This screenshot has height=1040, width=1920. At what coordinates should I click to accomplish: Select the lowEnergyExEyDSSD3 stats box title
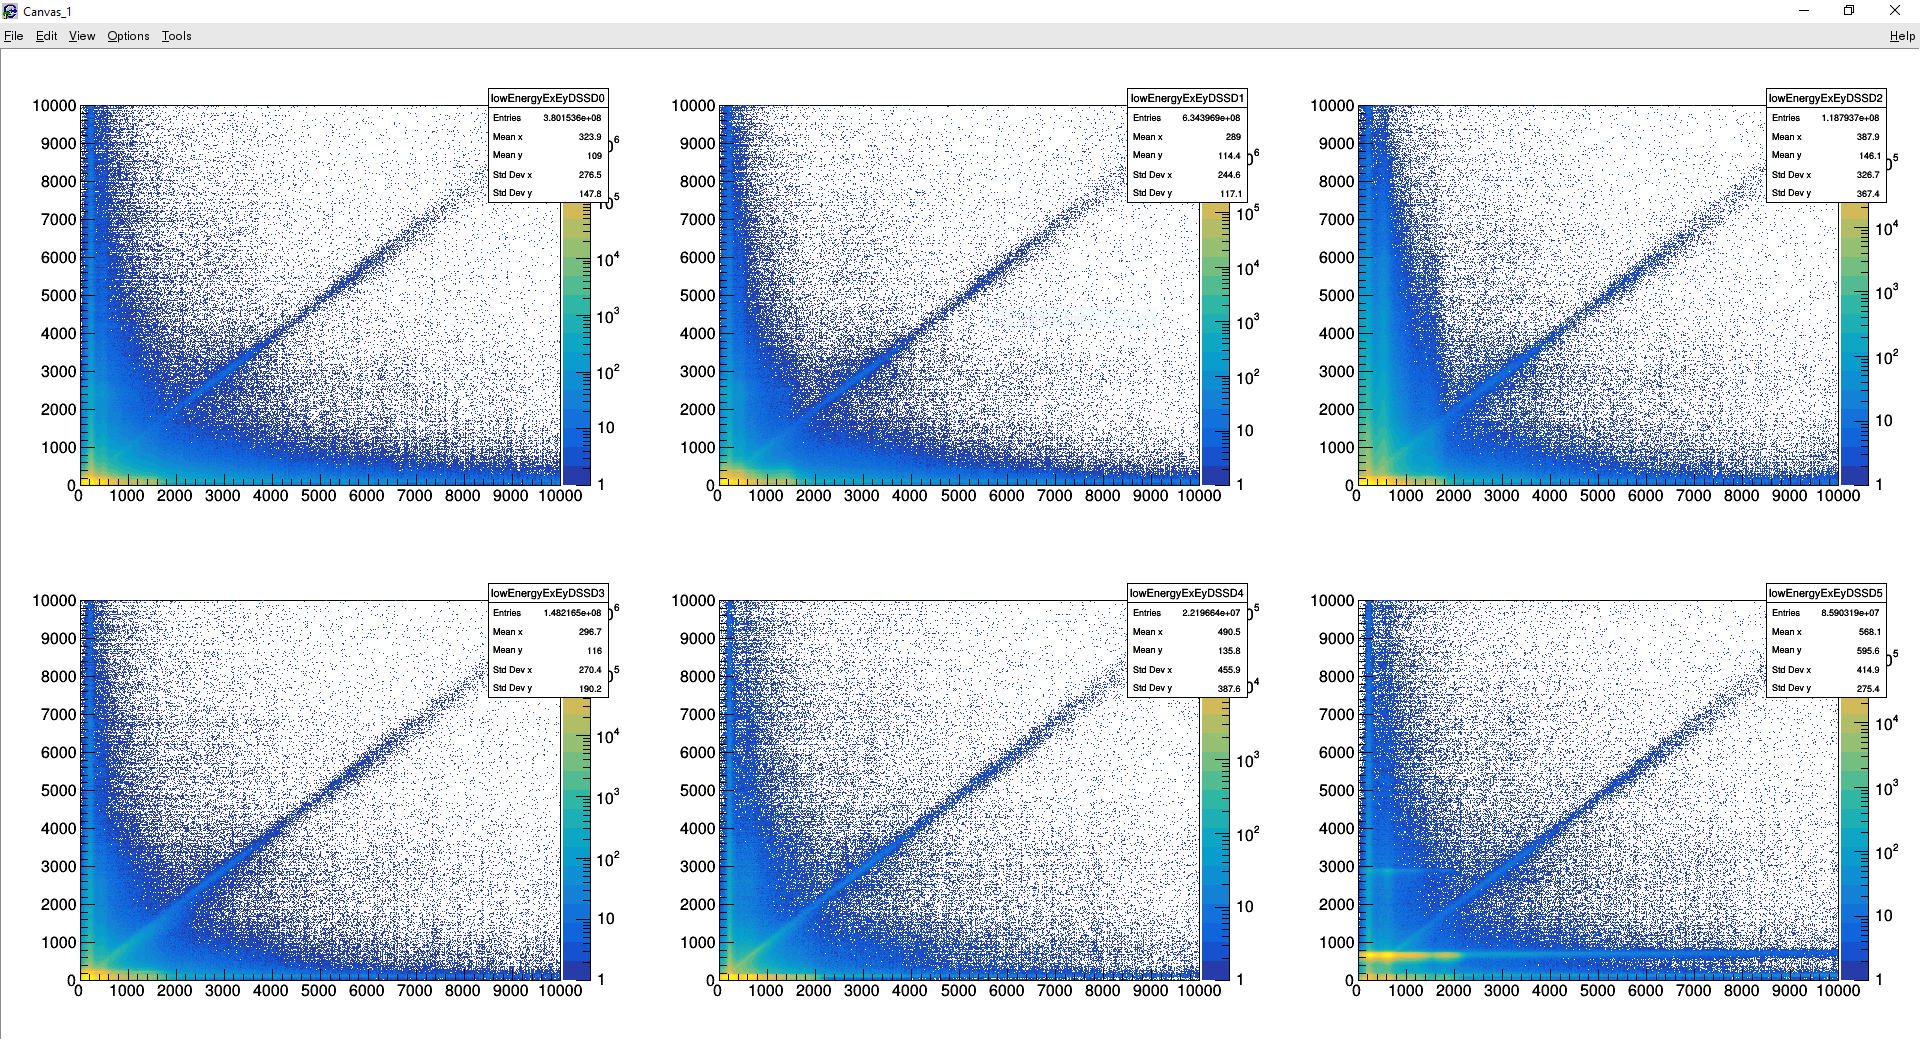coord(548,593)
